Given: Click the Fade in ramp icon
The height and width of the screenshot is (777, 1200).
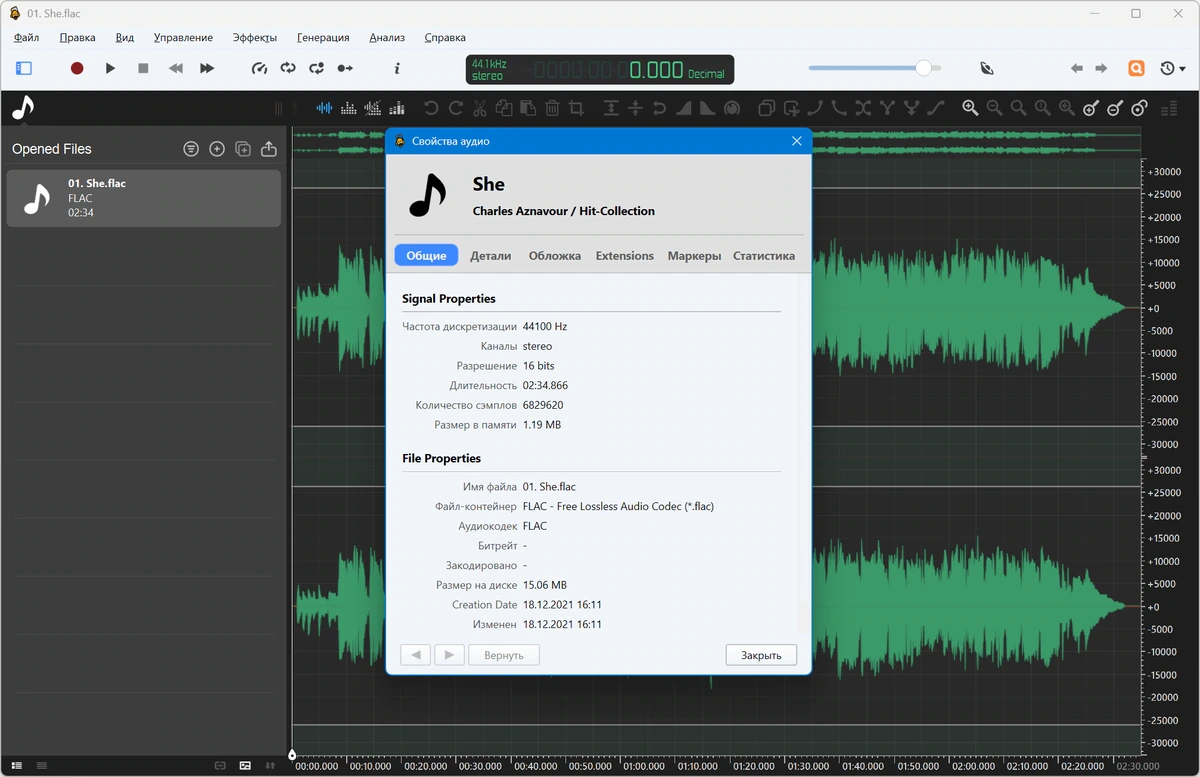Looking at the screenshot, I should tap(683, 108).
